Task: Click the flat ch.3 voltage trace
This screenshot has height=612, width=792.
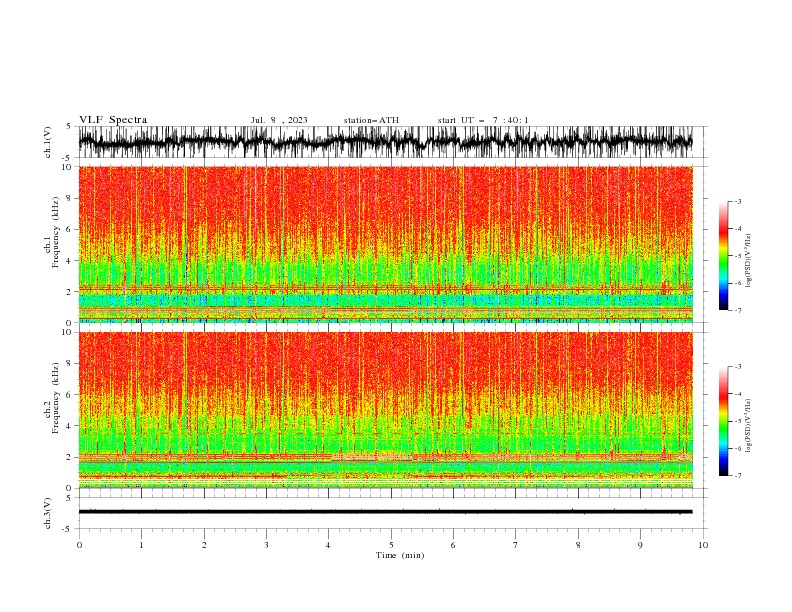Action: click(385, 512)
